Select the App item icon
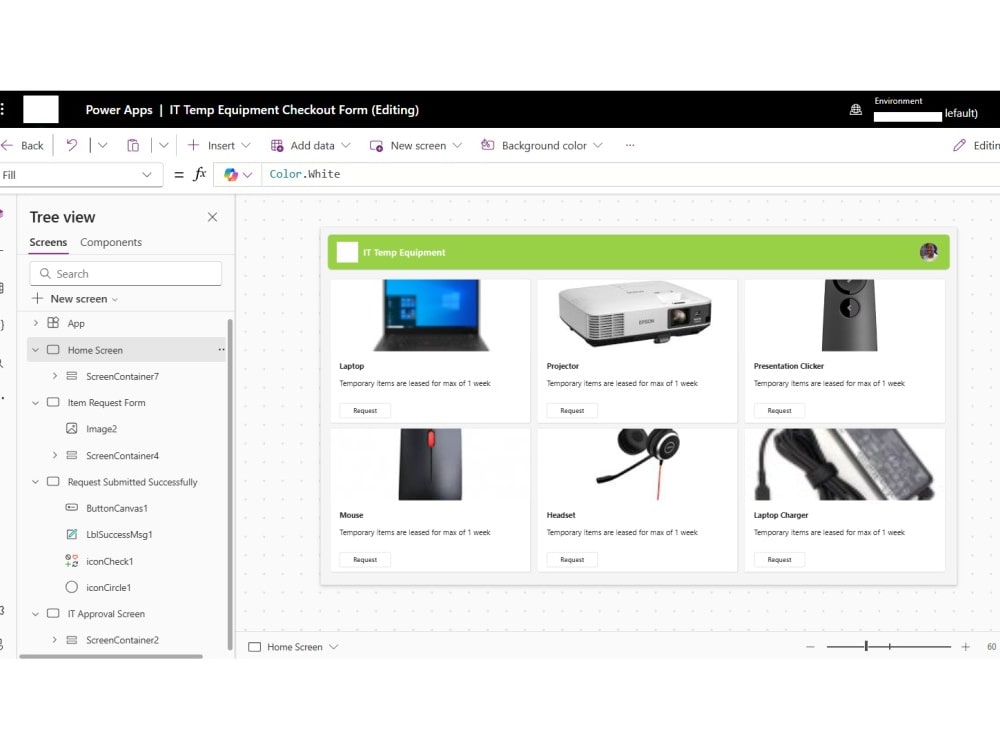Viewport: 1000px width, 750px height. pyautogui.click(x=54, y=323)
